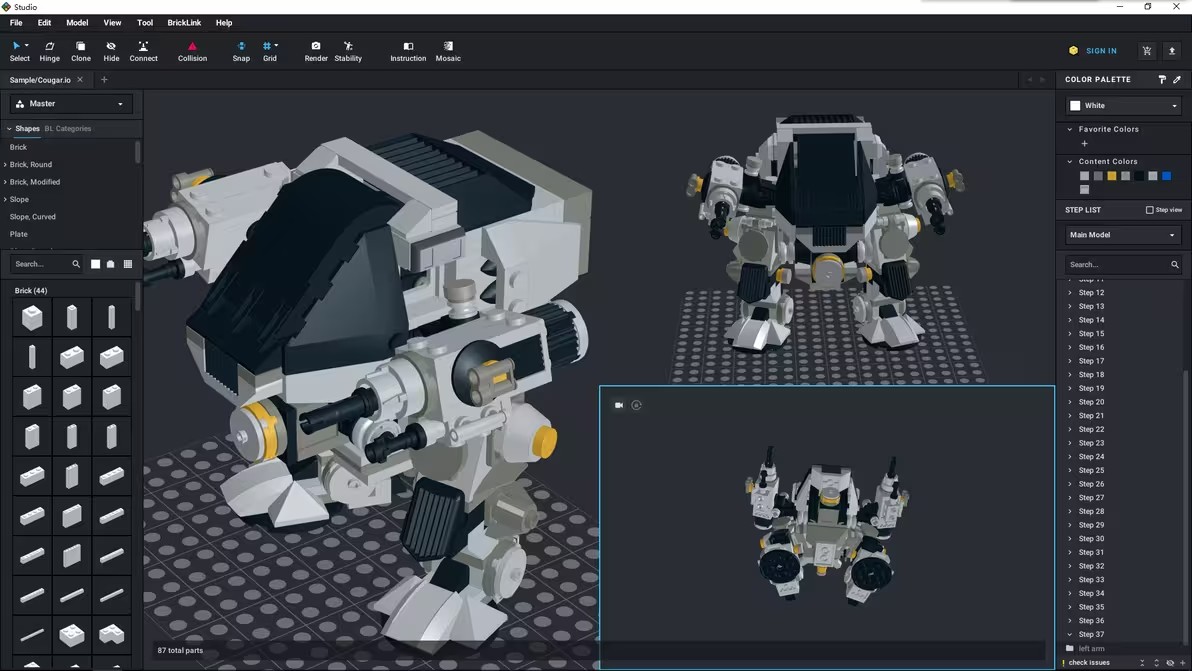Toggle the Collision detection button

192,52
